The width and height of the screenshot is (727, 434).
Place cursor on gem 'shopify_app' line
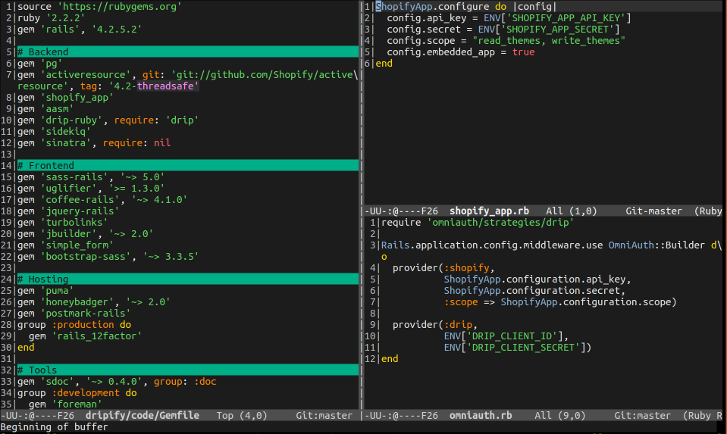65,97
